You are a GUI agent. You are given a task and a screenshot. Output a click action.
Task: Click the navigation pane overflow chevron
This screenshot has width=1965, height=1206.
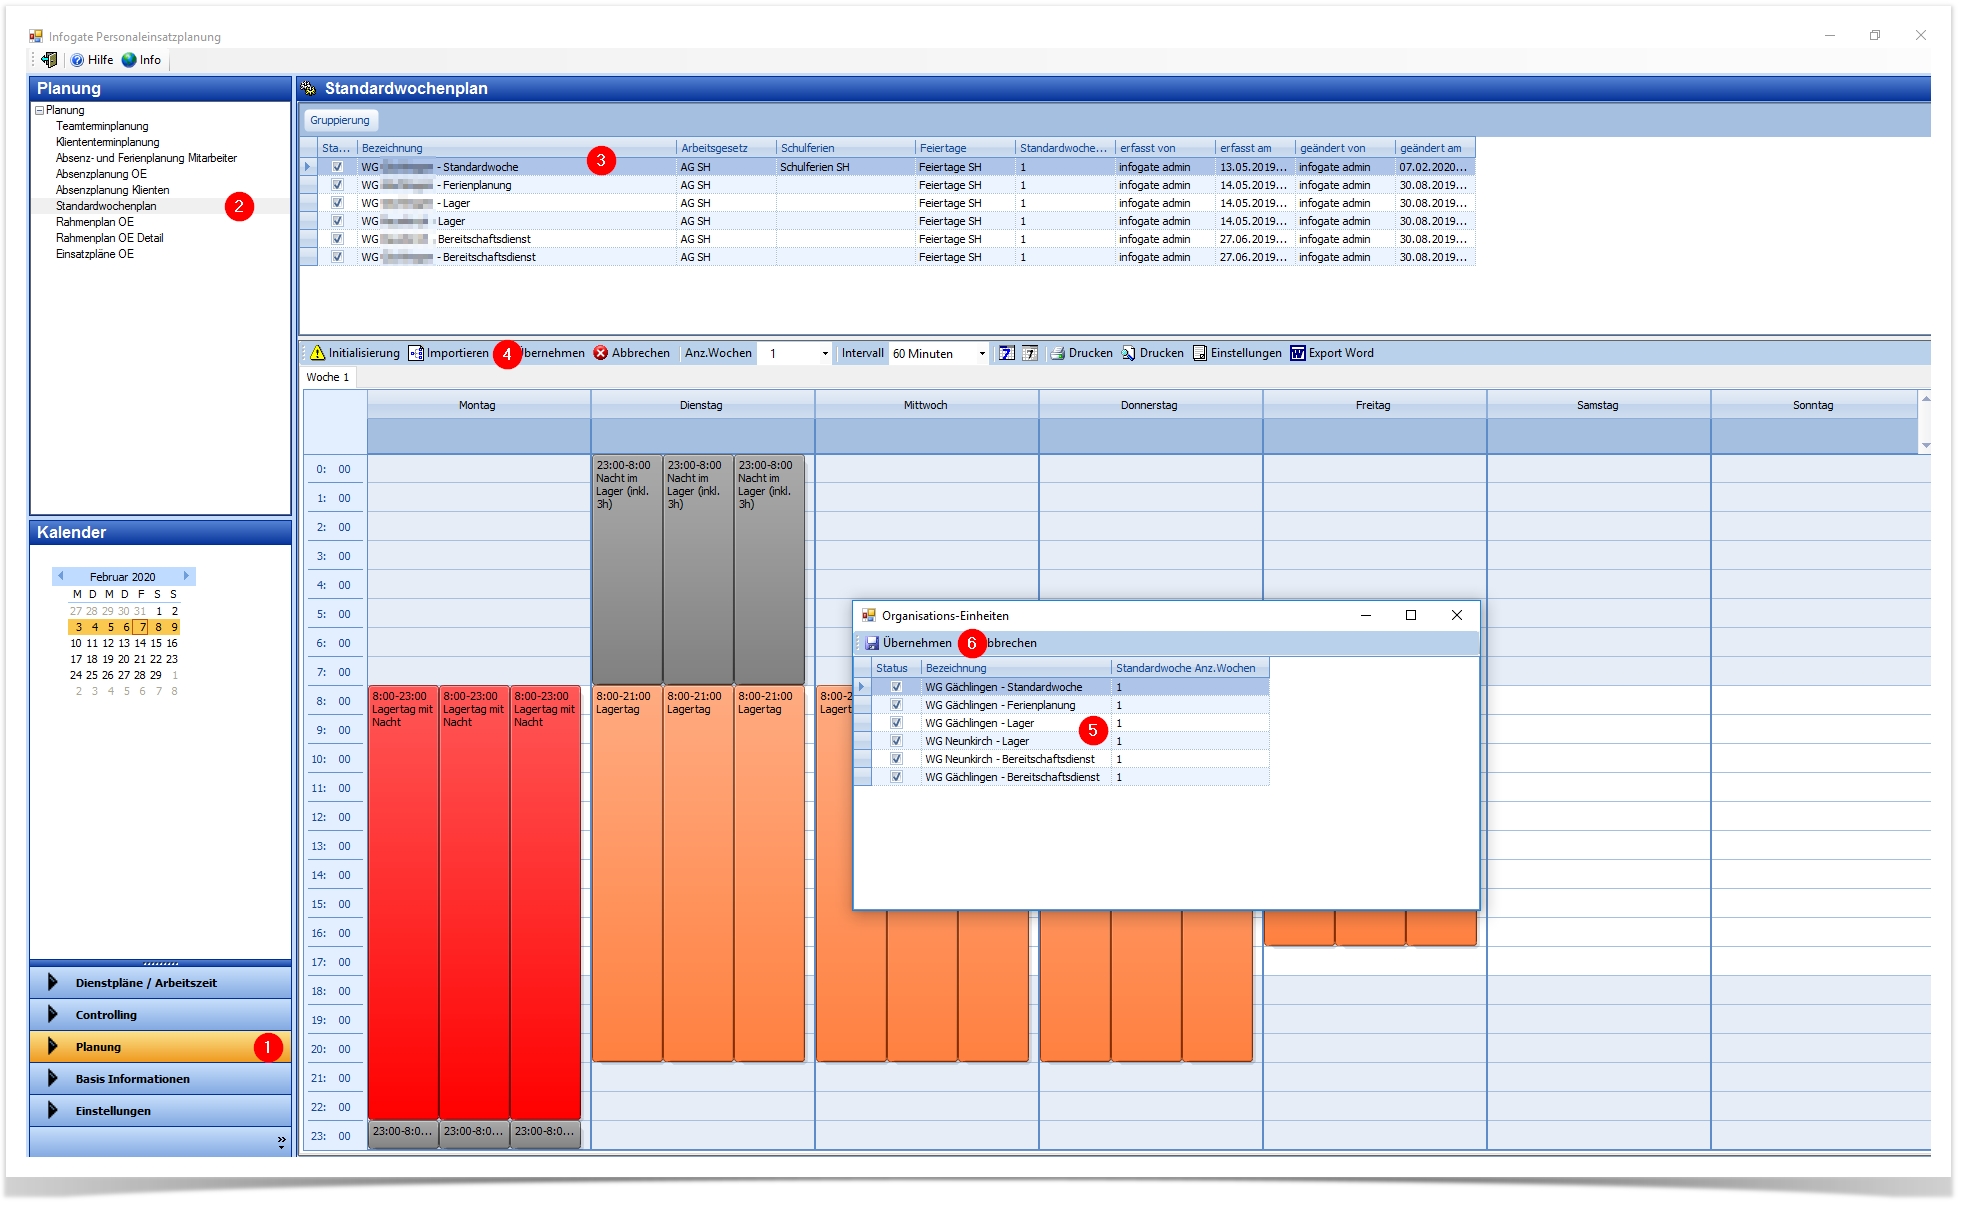(x=281, y=1141)
